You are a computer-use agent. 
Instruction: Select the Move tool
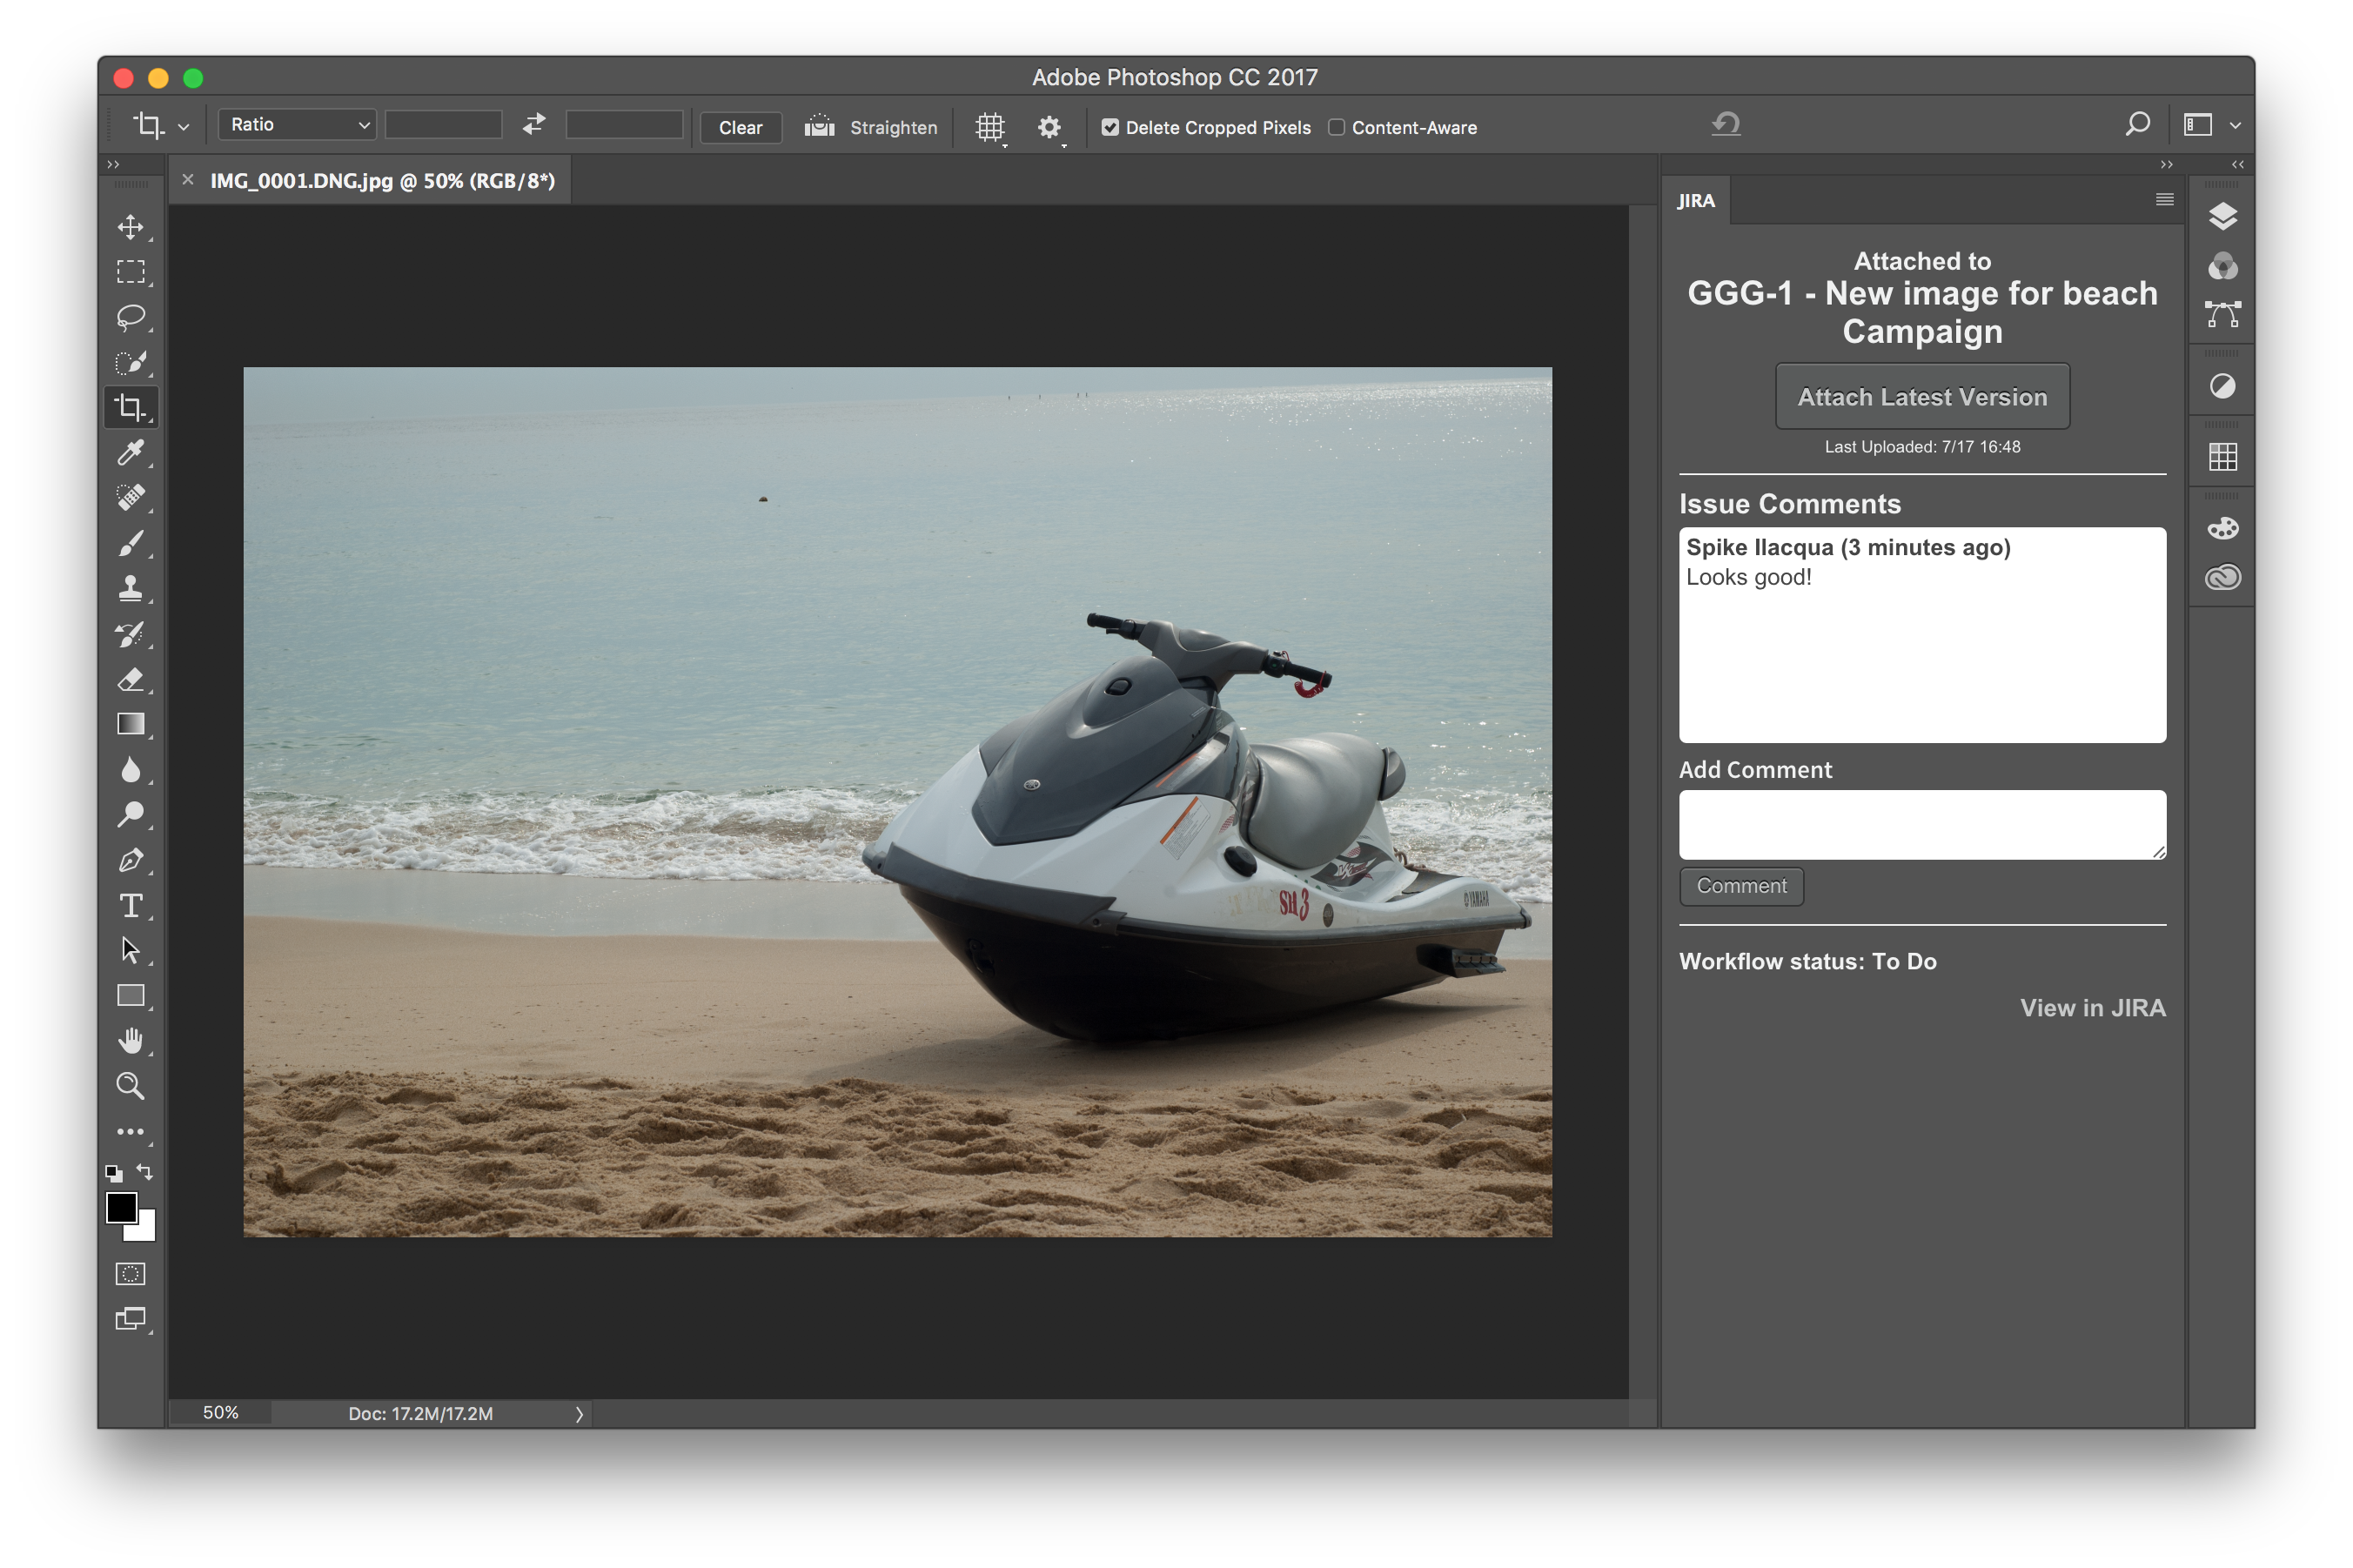point(130,227)
